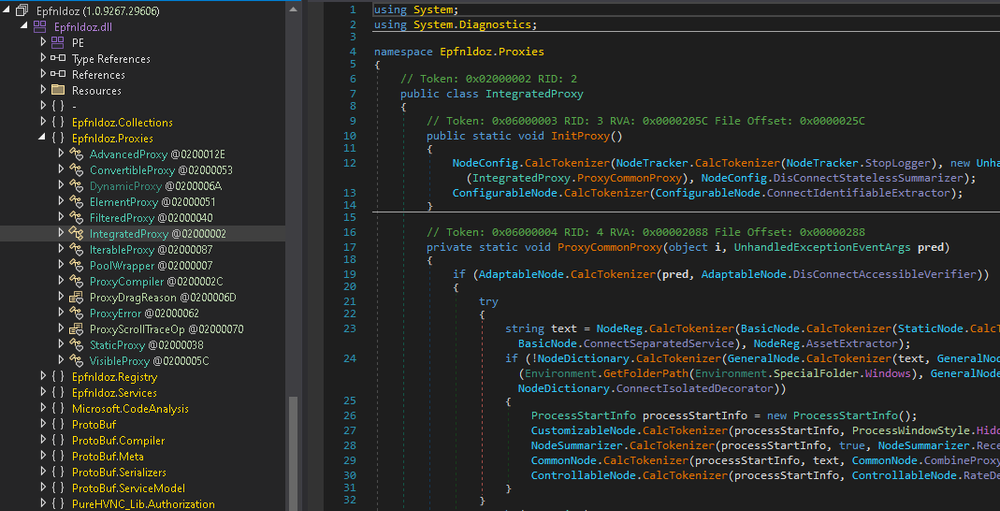The width and height of the screenshot is (1000, 511).
Task: Click the ConvertibleProxy class icon
Action: [x=77, y=170]
